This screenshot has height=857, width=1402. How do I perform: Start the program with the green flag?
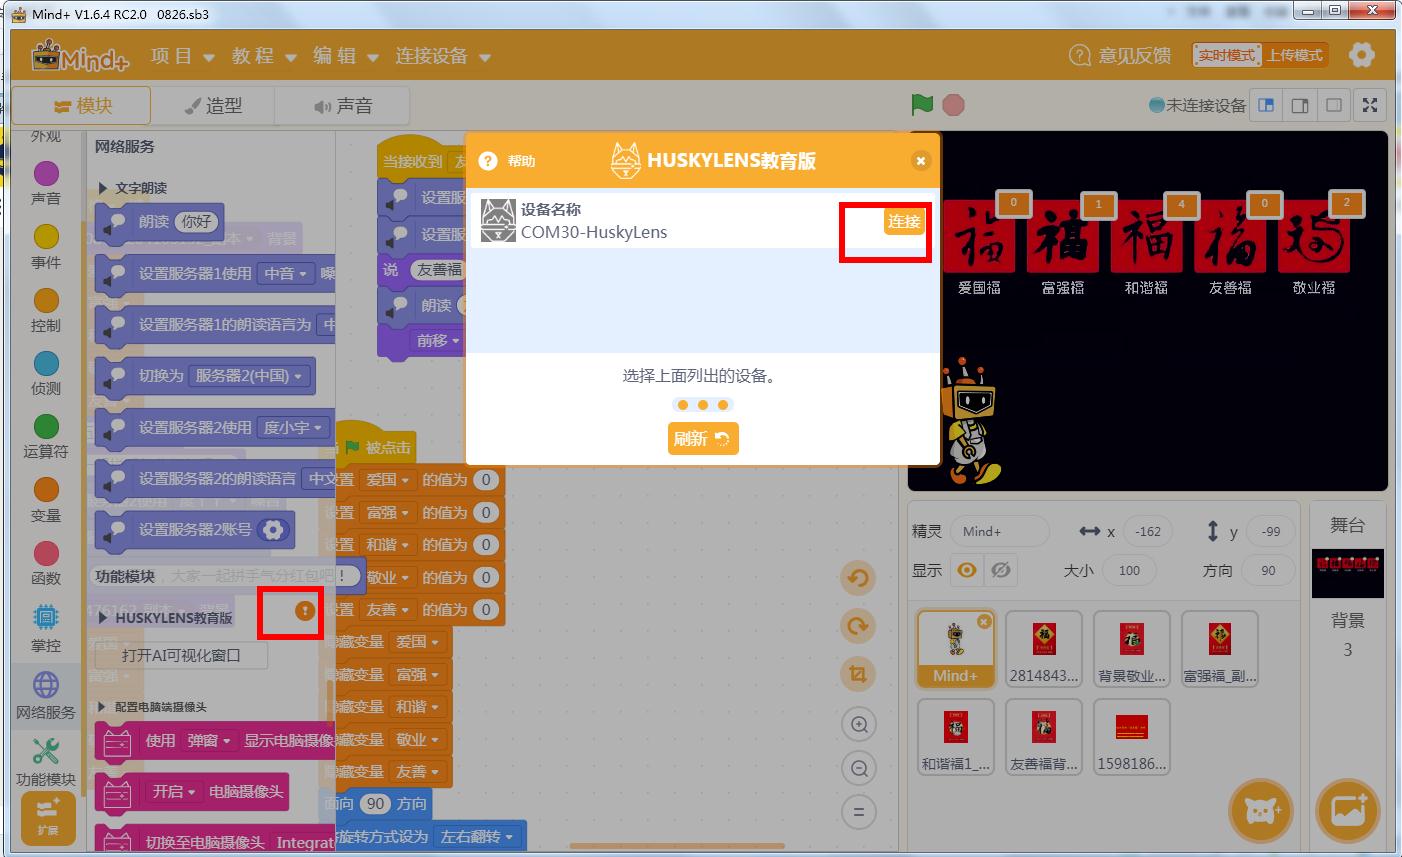(921, 104)
